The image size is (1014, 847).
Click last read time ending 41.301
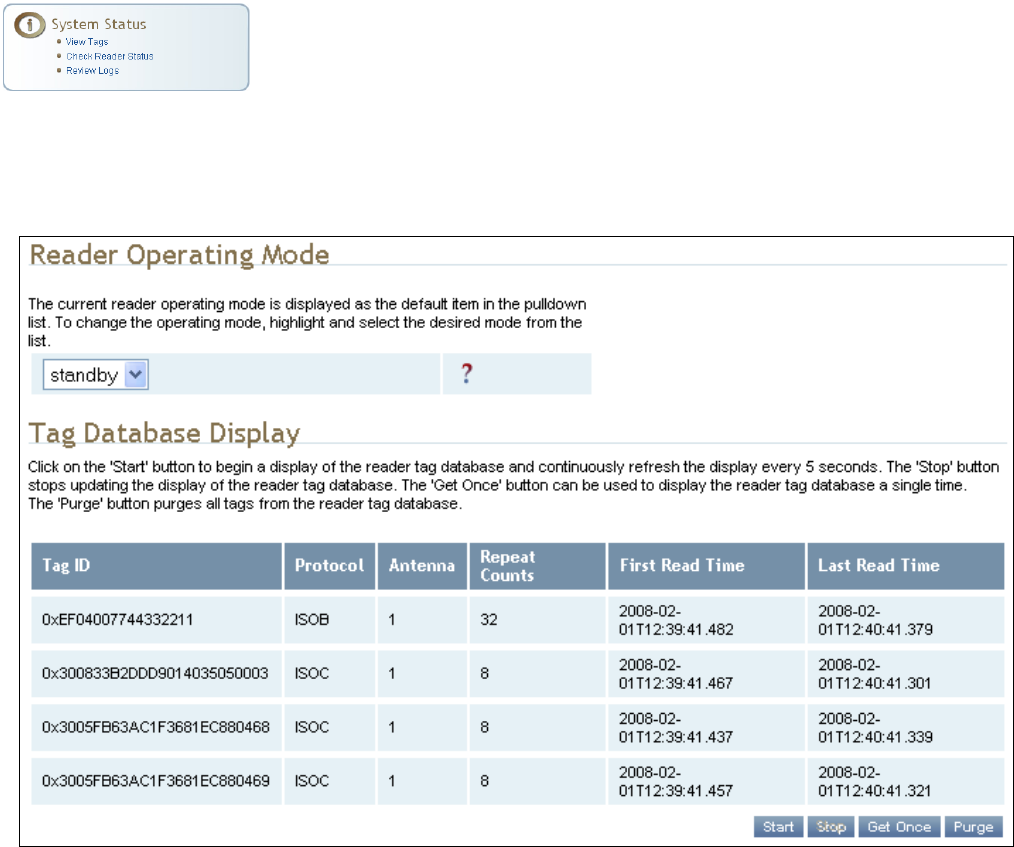874,674
